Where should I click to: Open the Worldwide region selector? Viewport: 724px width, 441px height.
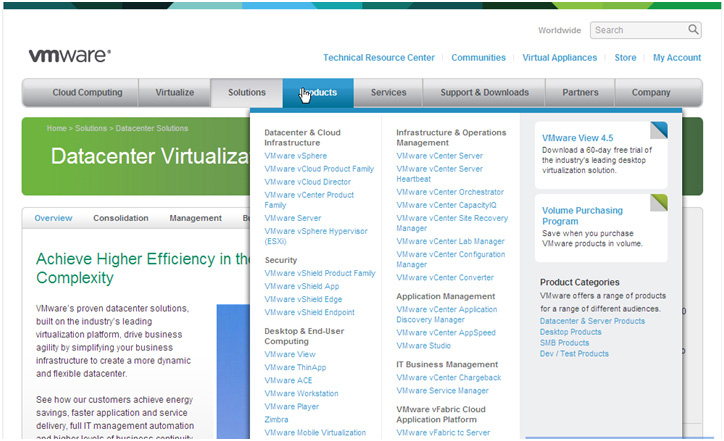559,31
